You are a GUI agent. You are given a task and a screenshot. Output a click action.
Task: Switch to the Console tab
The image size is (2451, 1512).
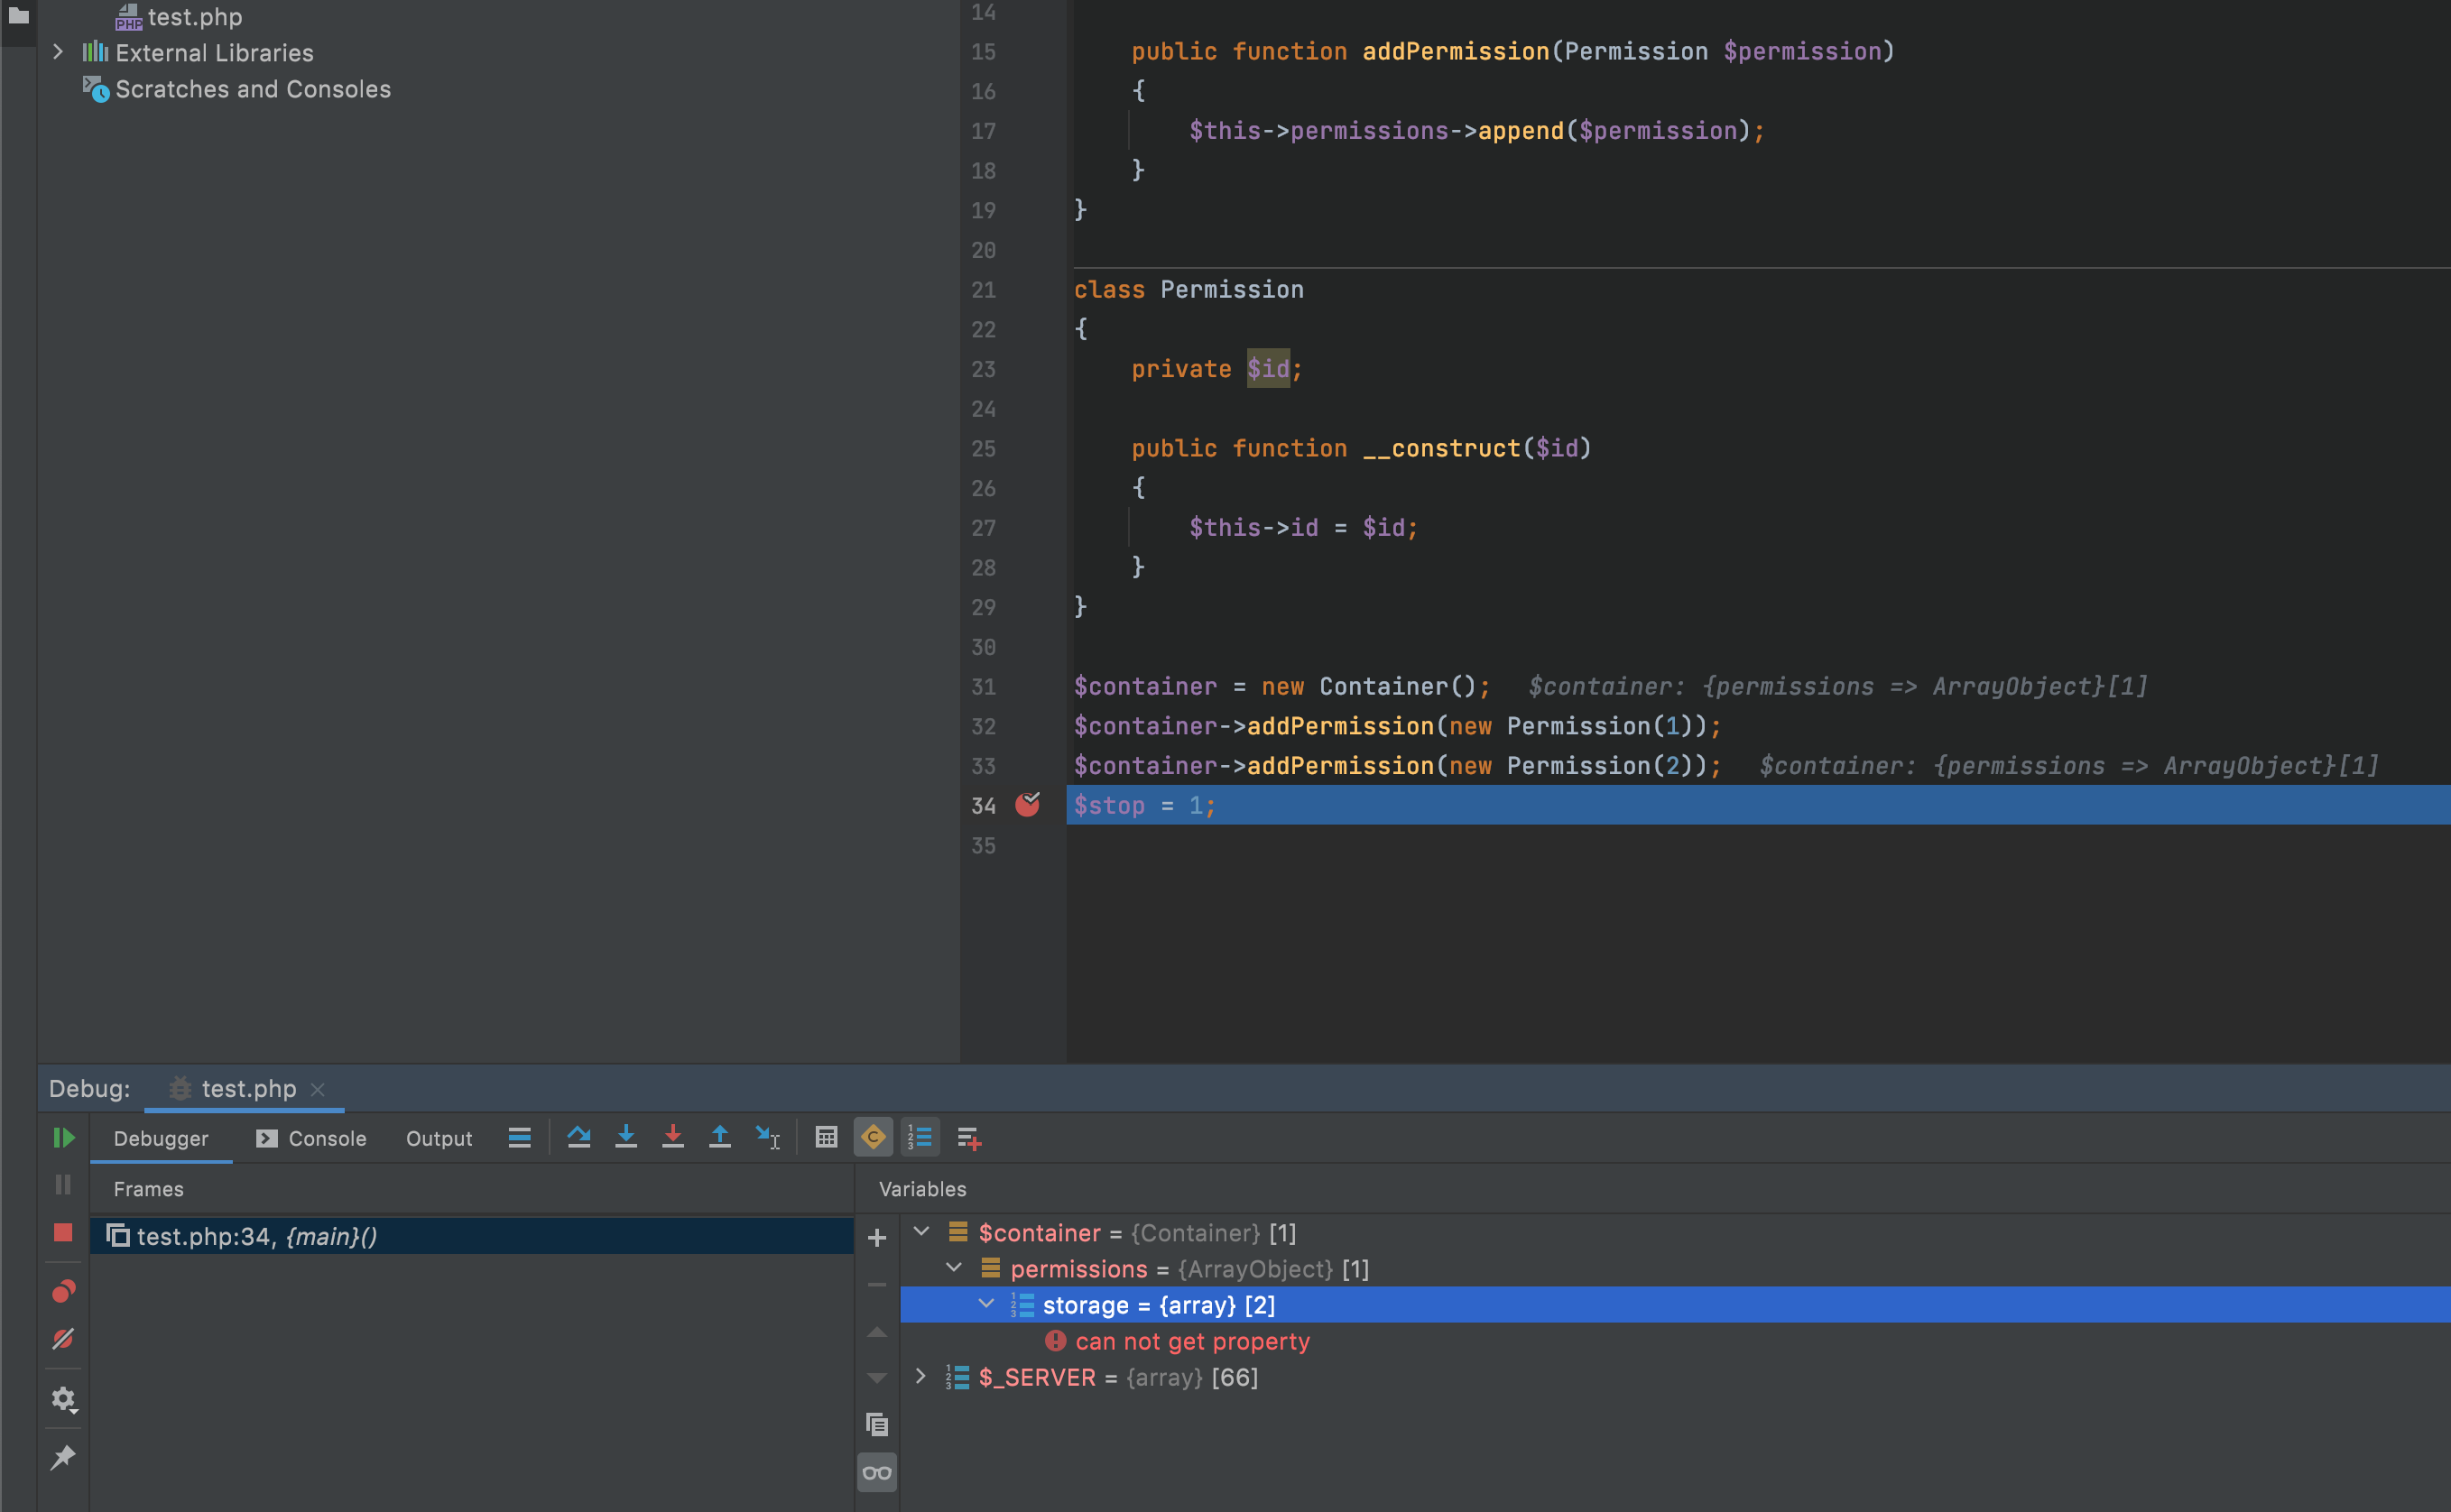click(x=311, y=1139)
